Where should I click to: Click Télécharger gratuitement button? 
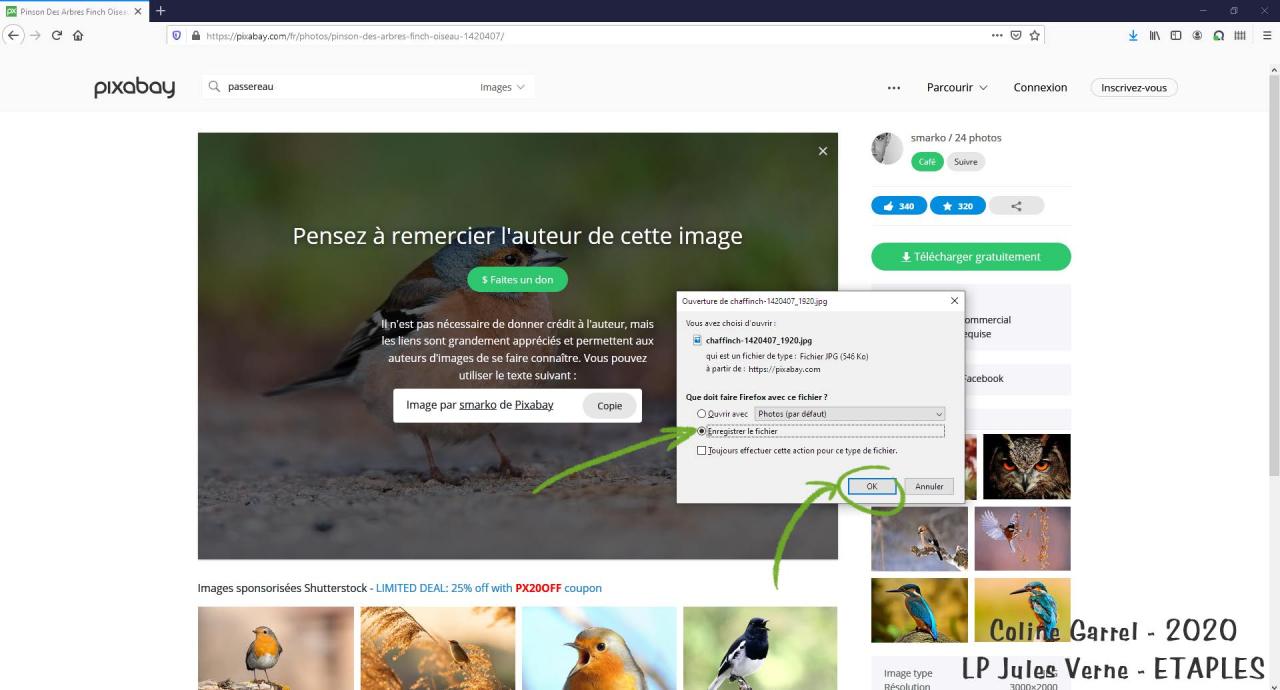pyautogui.click(x=971, y=257)
